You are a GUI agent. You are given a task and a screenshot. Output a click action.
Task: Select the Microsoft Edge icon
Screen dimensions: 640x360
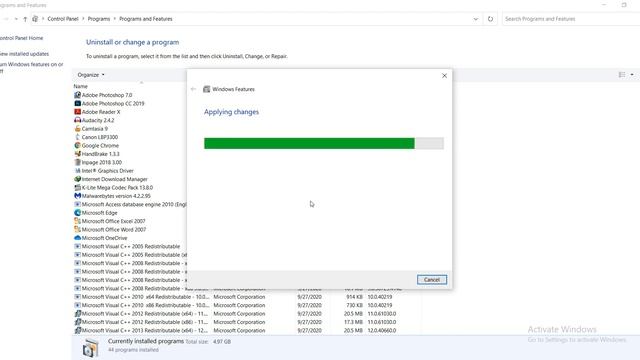click(78, 213)
